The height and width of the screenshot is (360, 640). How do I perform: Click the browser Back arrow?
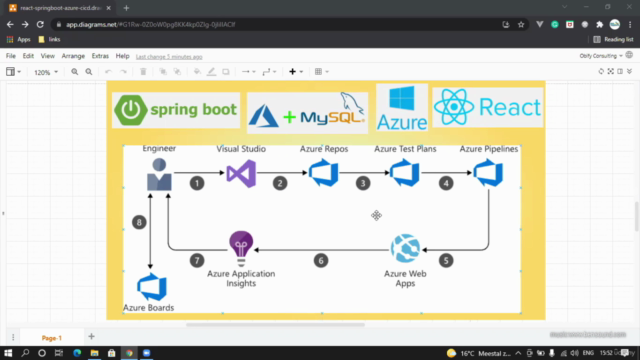[10, 24]
